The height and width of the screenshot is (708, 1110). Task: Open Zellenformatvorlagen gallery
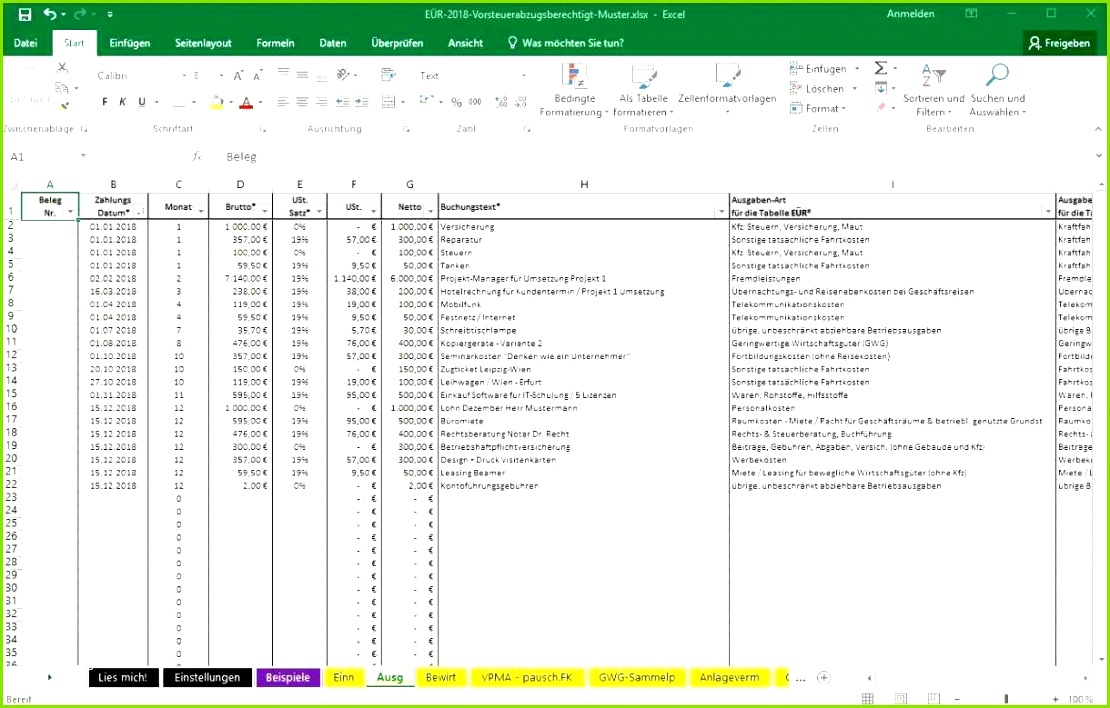(x=727, y=90)
